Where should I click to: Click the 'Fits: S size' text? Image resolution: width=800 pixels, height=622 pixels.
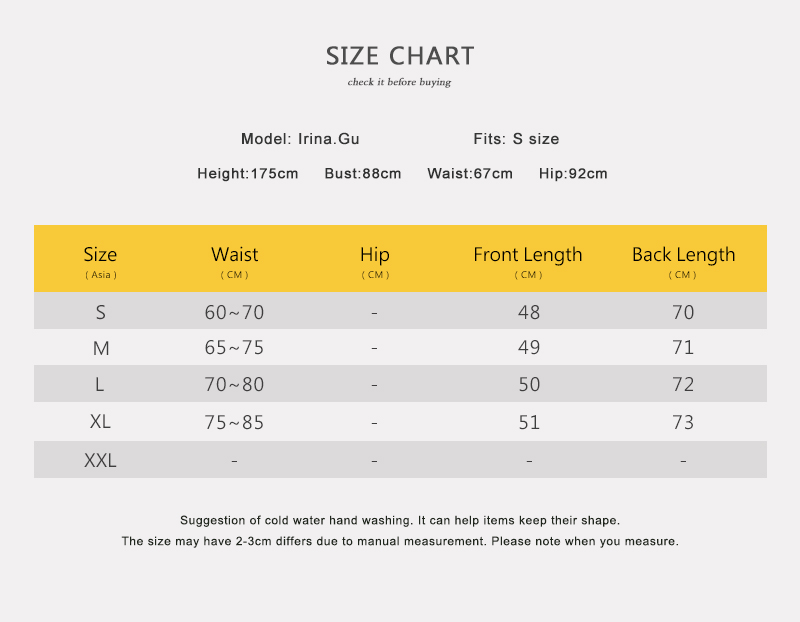pos(516,139)
